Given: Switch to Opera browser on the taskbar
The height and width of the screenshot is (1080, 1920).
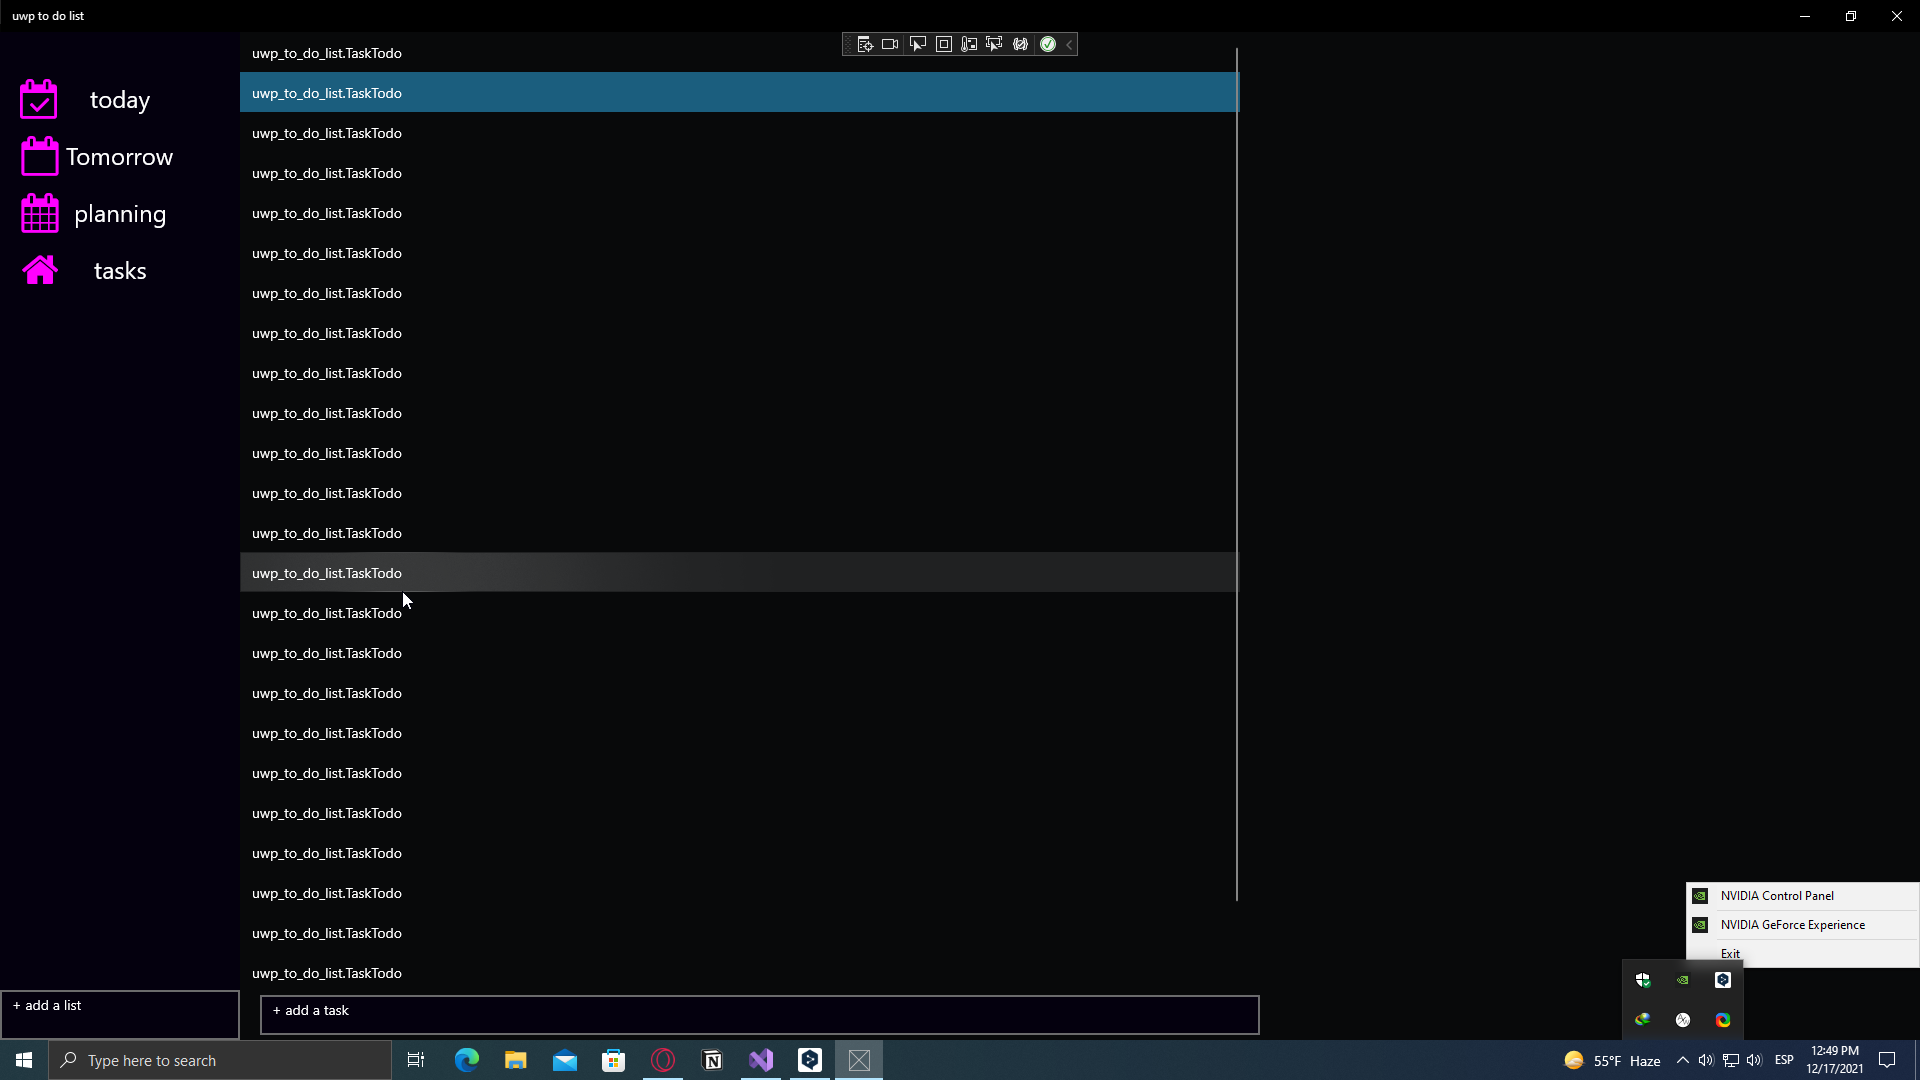Looking at the screenshot, I should coord(663,1060).
